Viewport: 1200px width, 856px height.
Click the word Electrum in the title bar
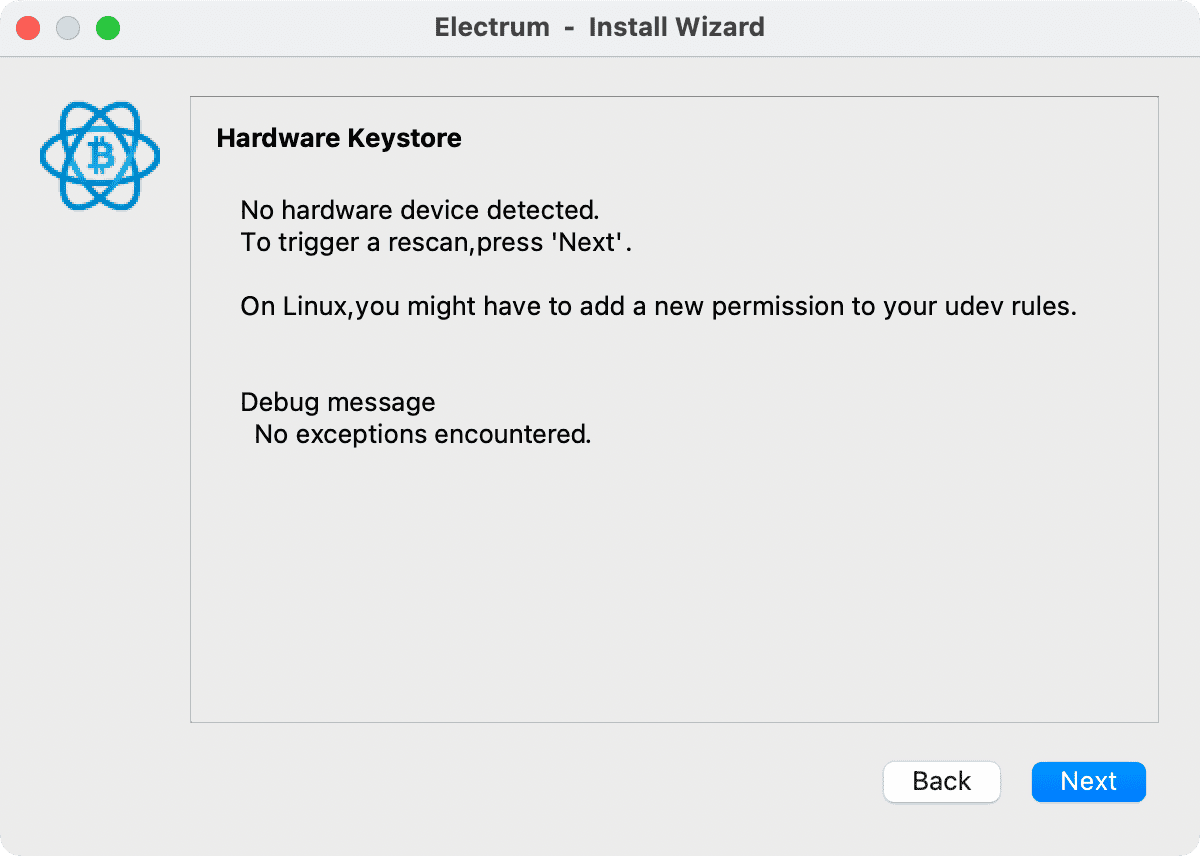click(492, 27)
